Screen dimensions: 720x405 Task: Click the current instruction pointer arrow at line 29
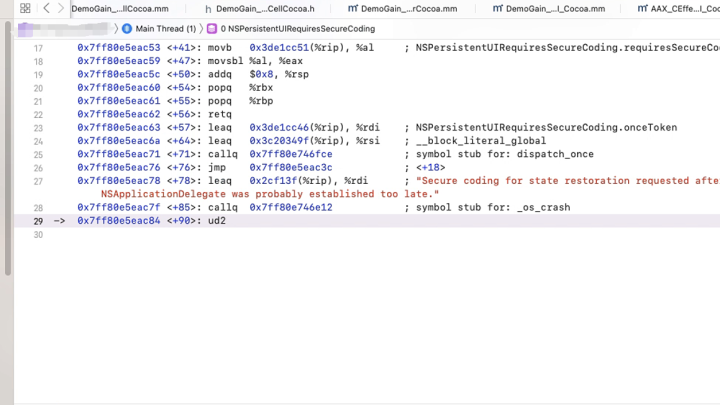point(59,220)
